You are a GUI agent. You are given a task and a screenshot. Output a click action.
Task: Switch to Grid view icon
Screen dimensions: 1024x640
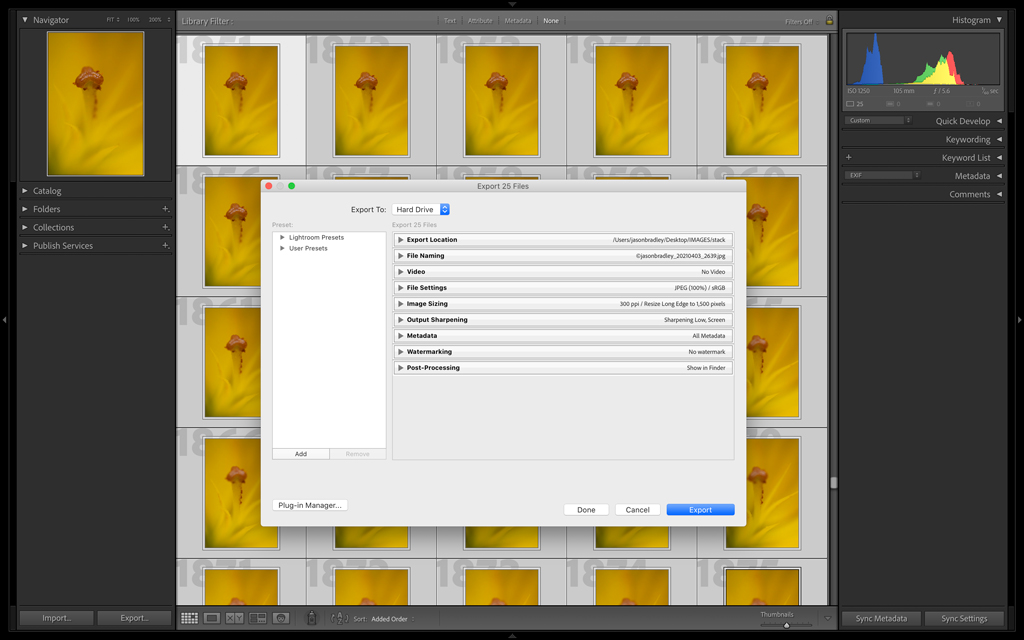tap(189, 619)
